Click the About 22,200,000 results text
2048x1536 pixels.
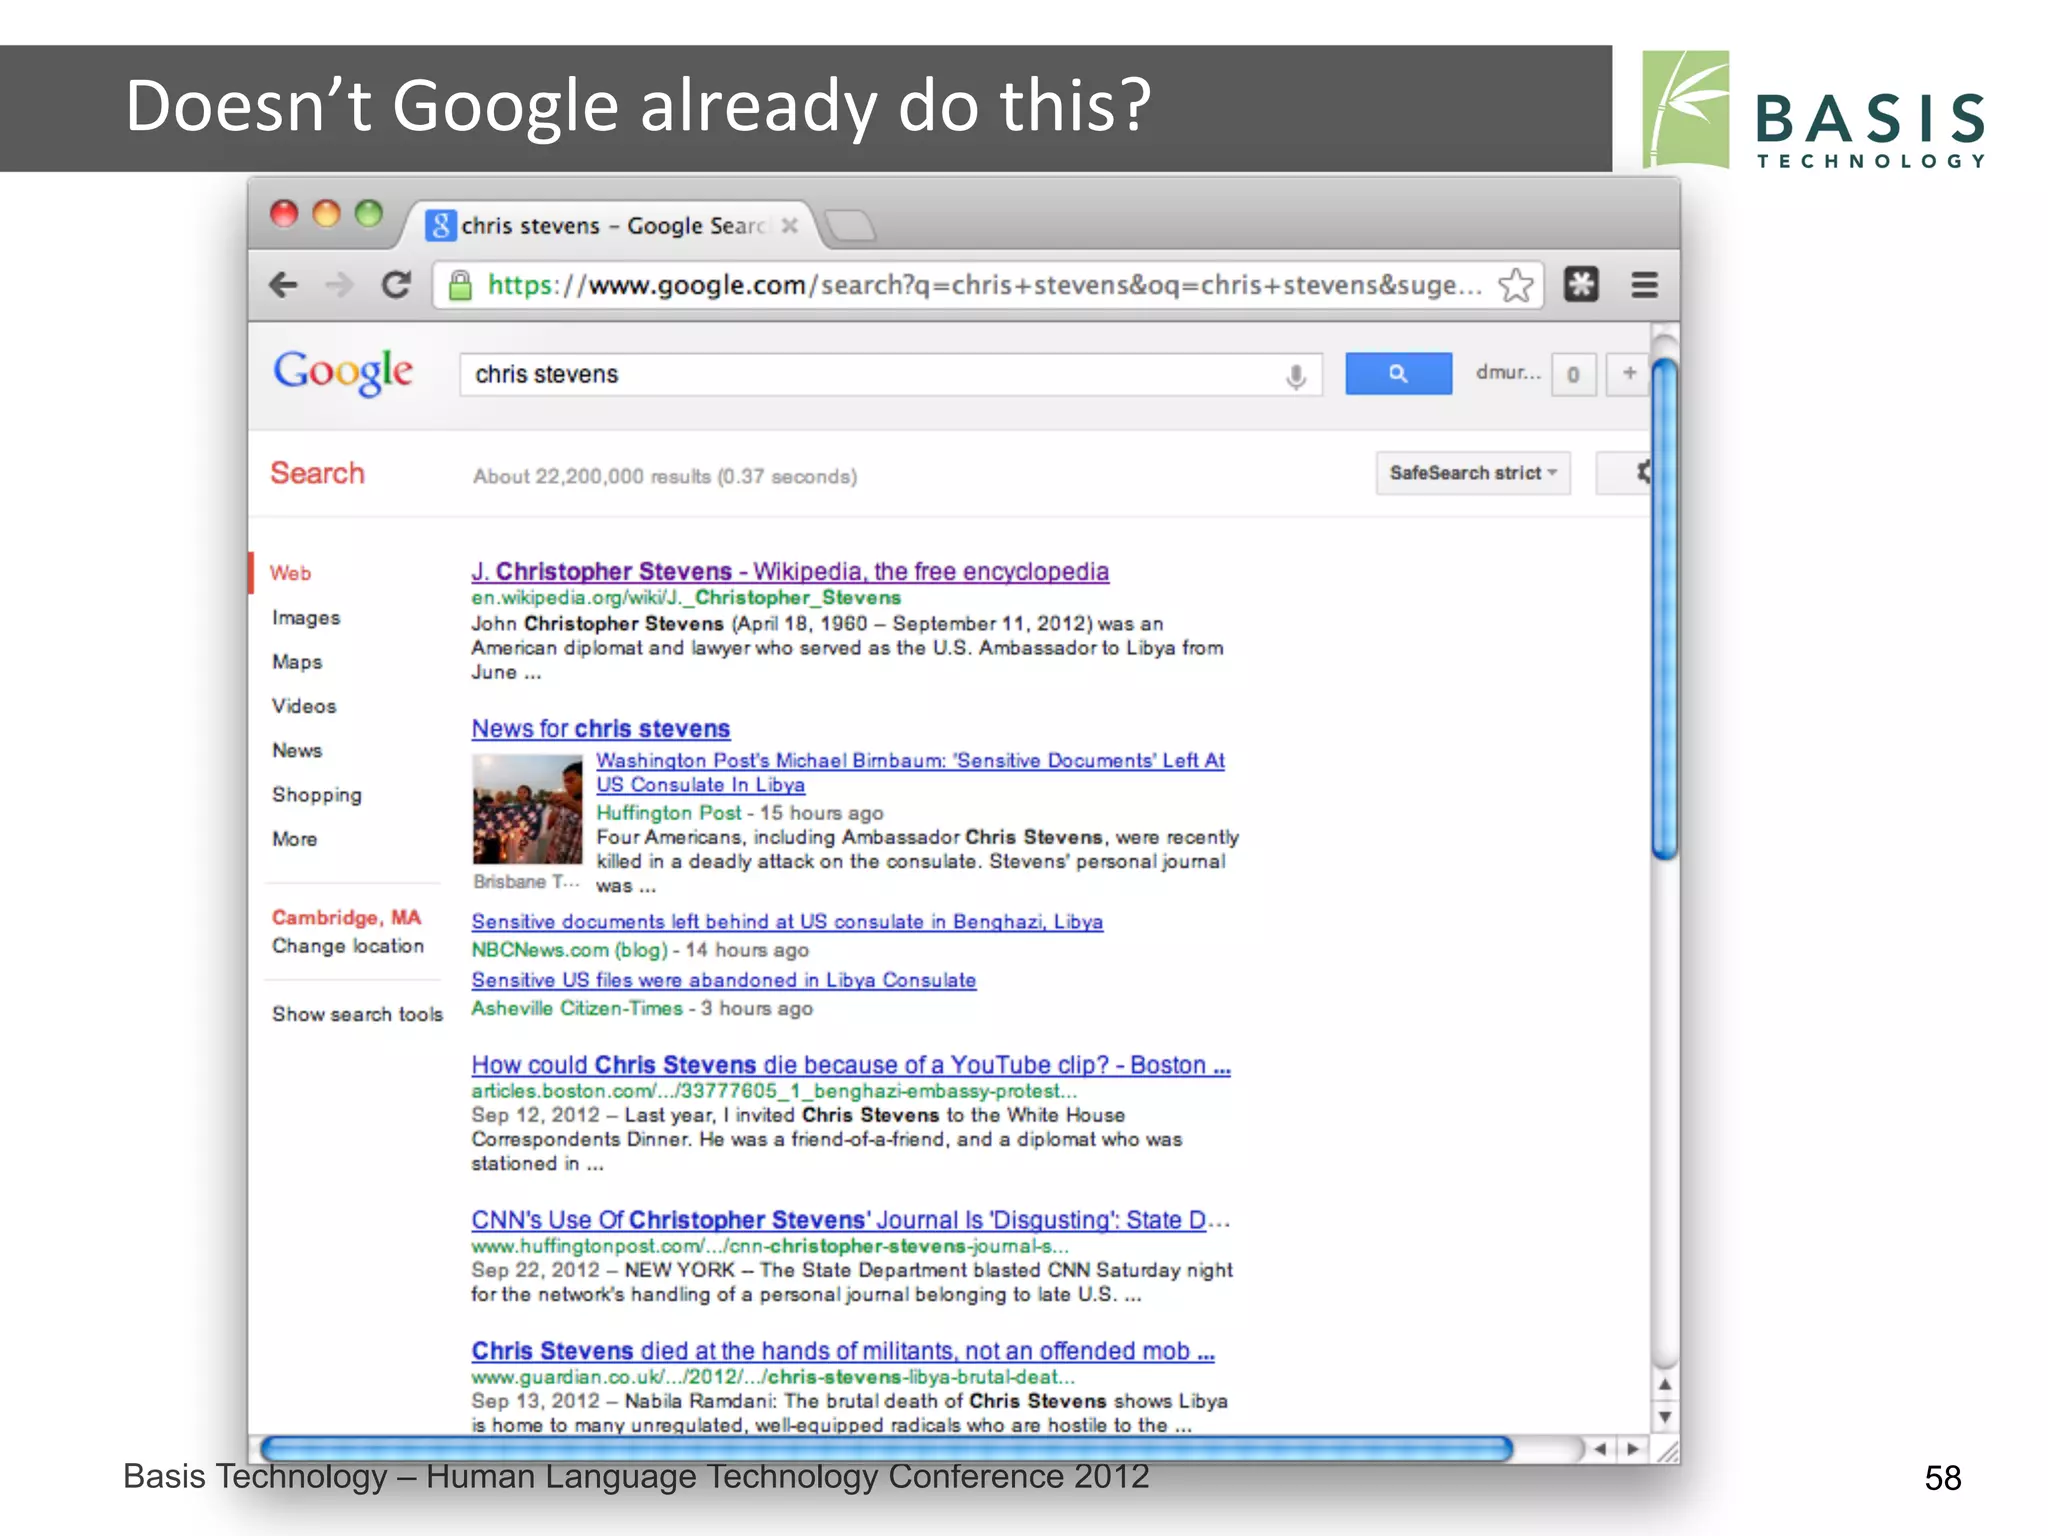[665, 477]
